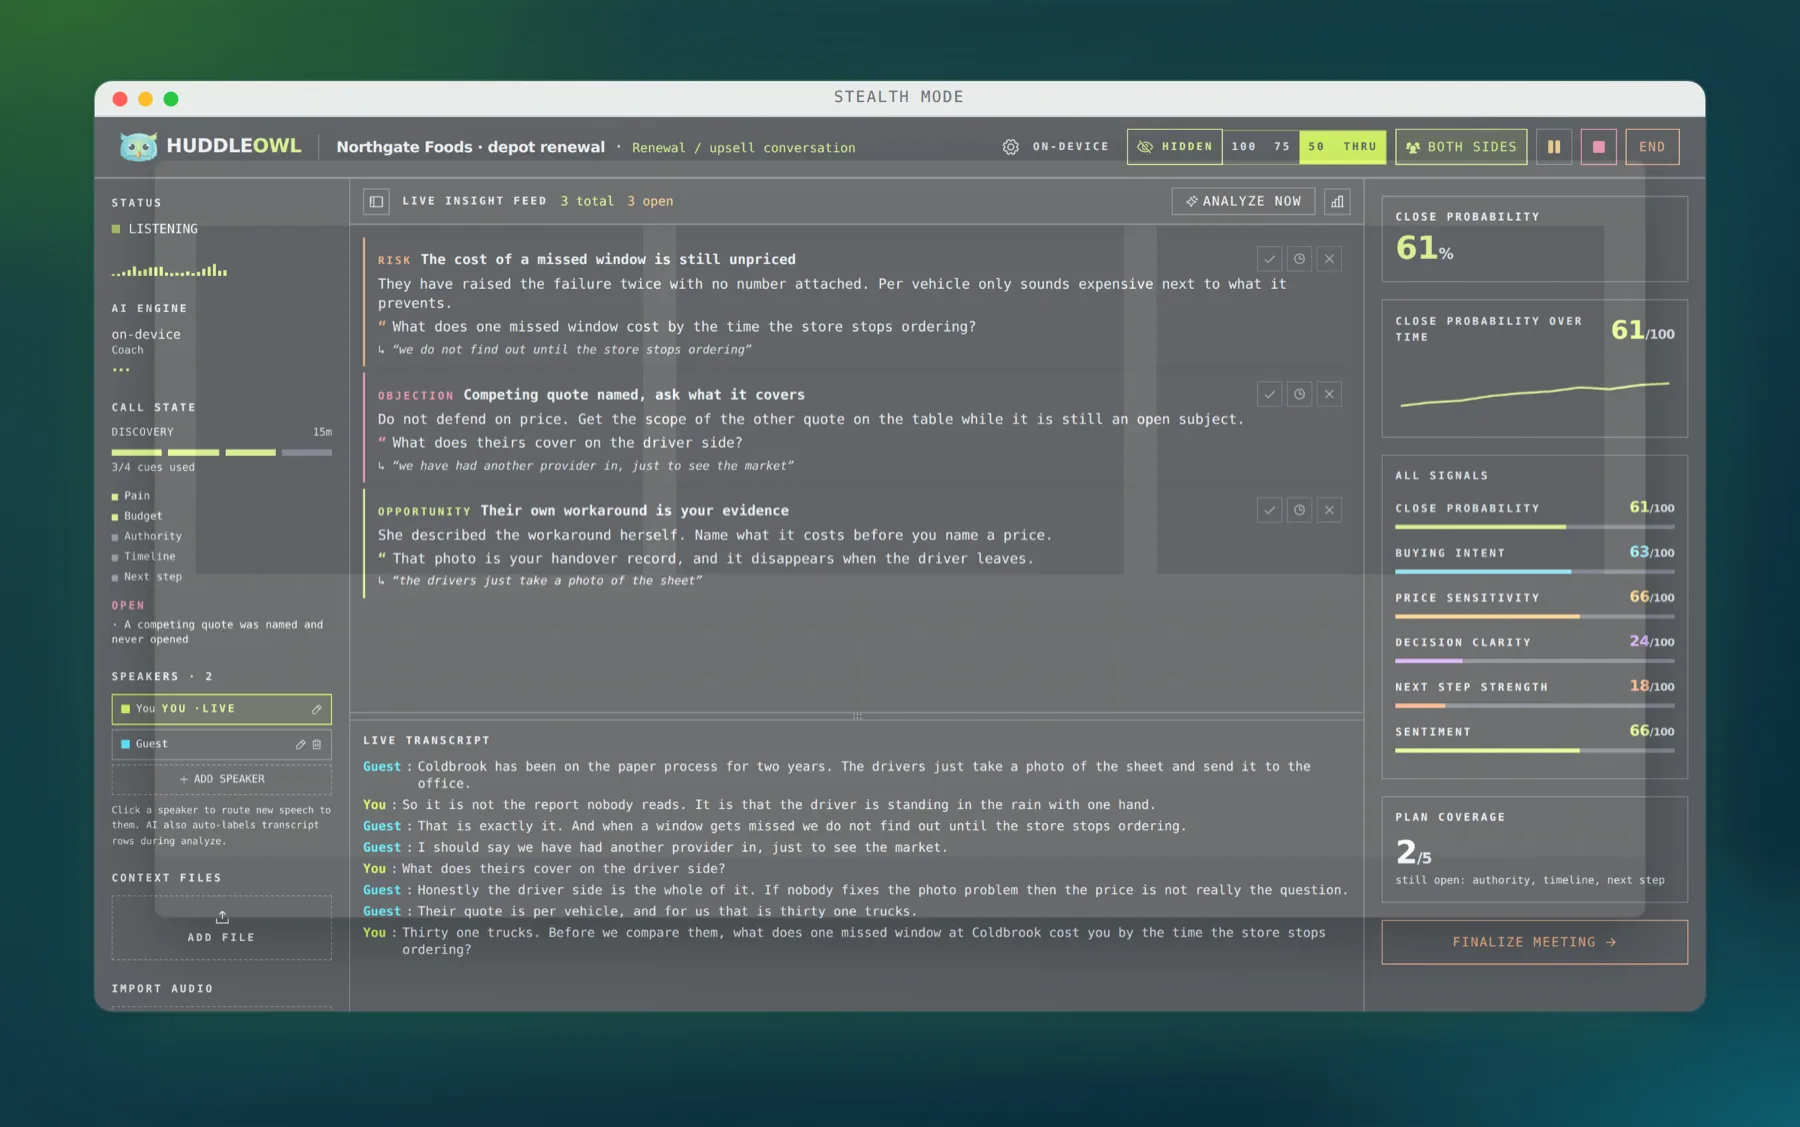Rename the Guest speaker with pencil icon
This screenshot has width=1800, height=1127.
tap(300, 744)
